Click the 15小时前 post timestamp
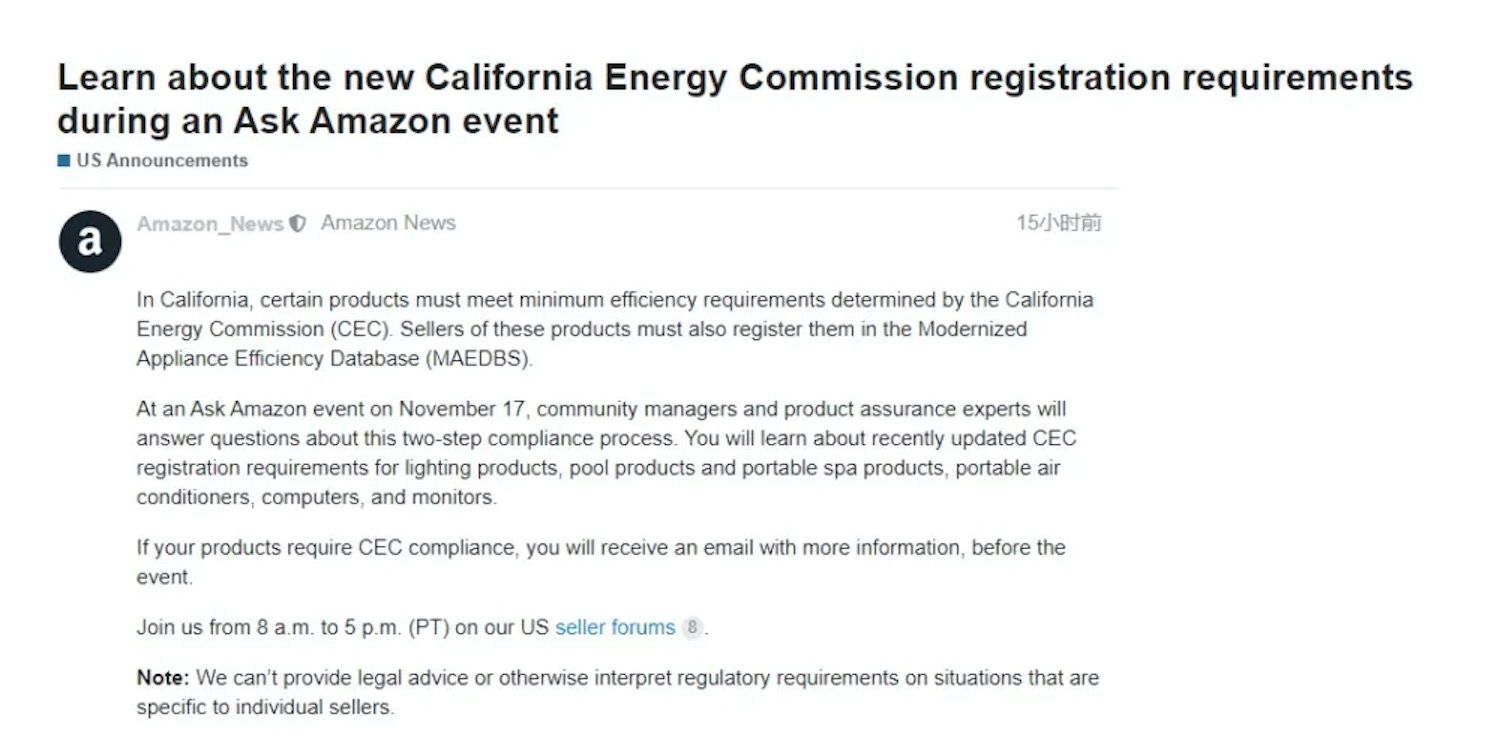1506x750 pixels. (x=1059, y=223)
